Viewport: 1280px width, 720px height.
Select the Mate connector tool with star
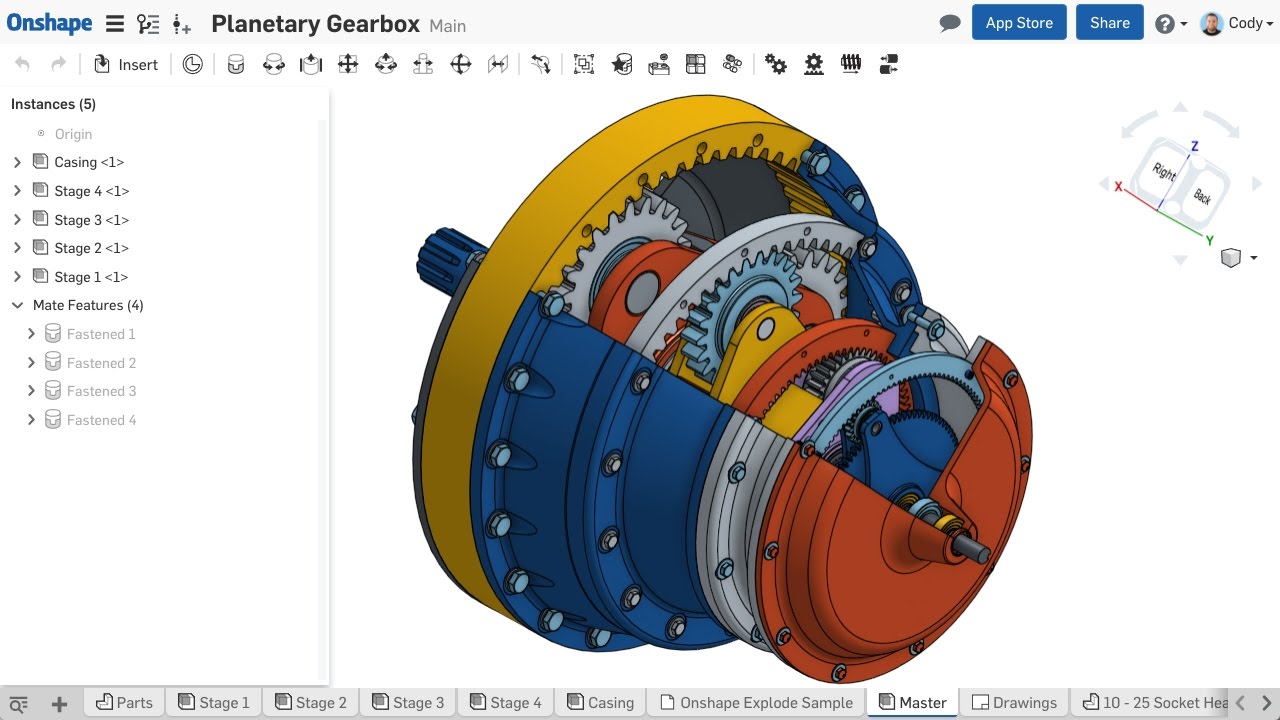[x=621, y=64]
